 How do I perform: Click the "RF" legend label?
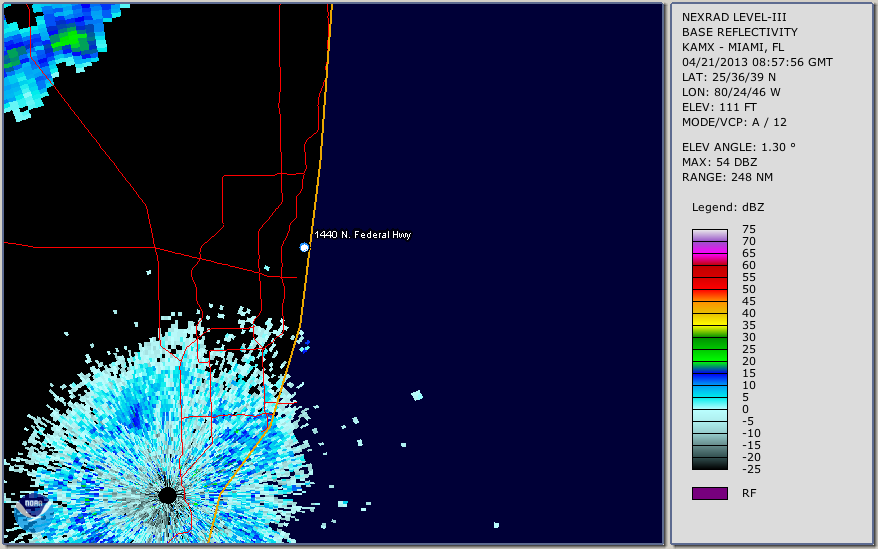[x=749, y=493]
